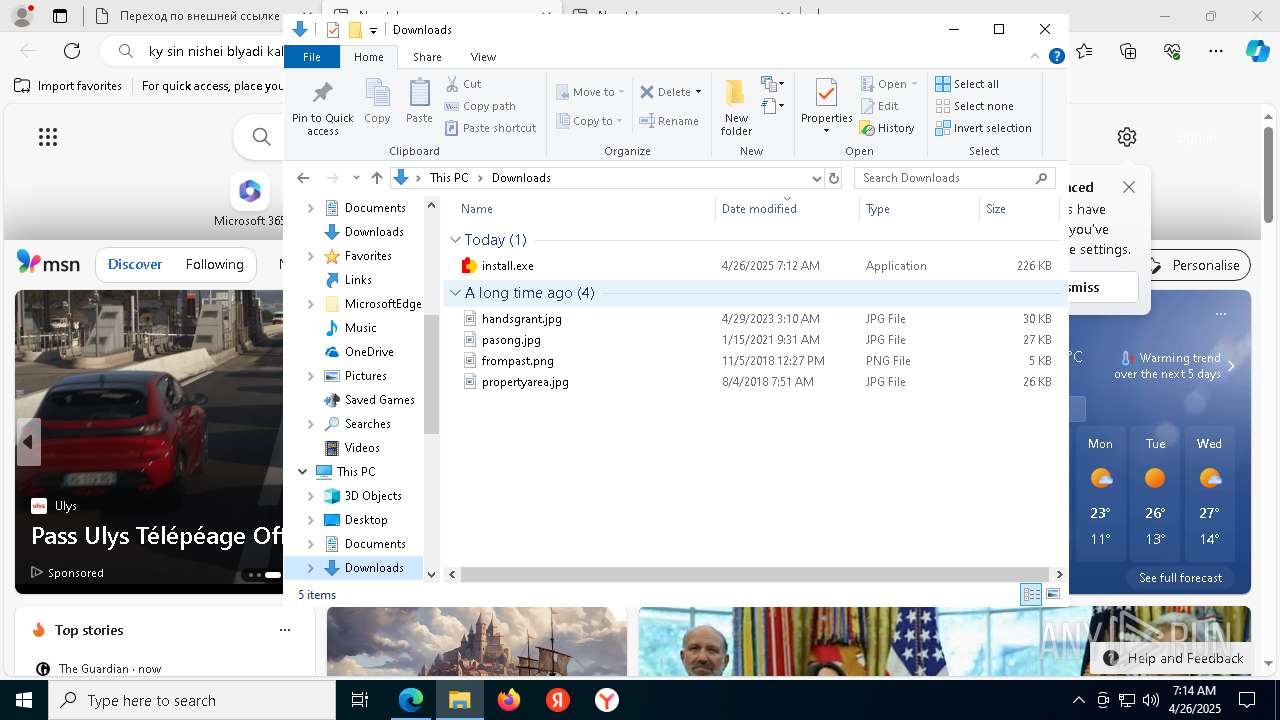This screenshot has height=720, width=1280.
Task: Open the Open button dropdown
Action: 914,84
